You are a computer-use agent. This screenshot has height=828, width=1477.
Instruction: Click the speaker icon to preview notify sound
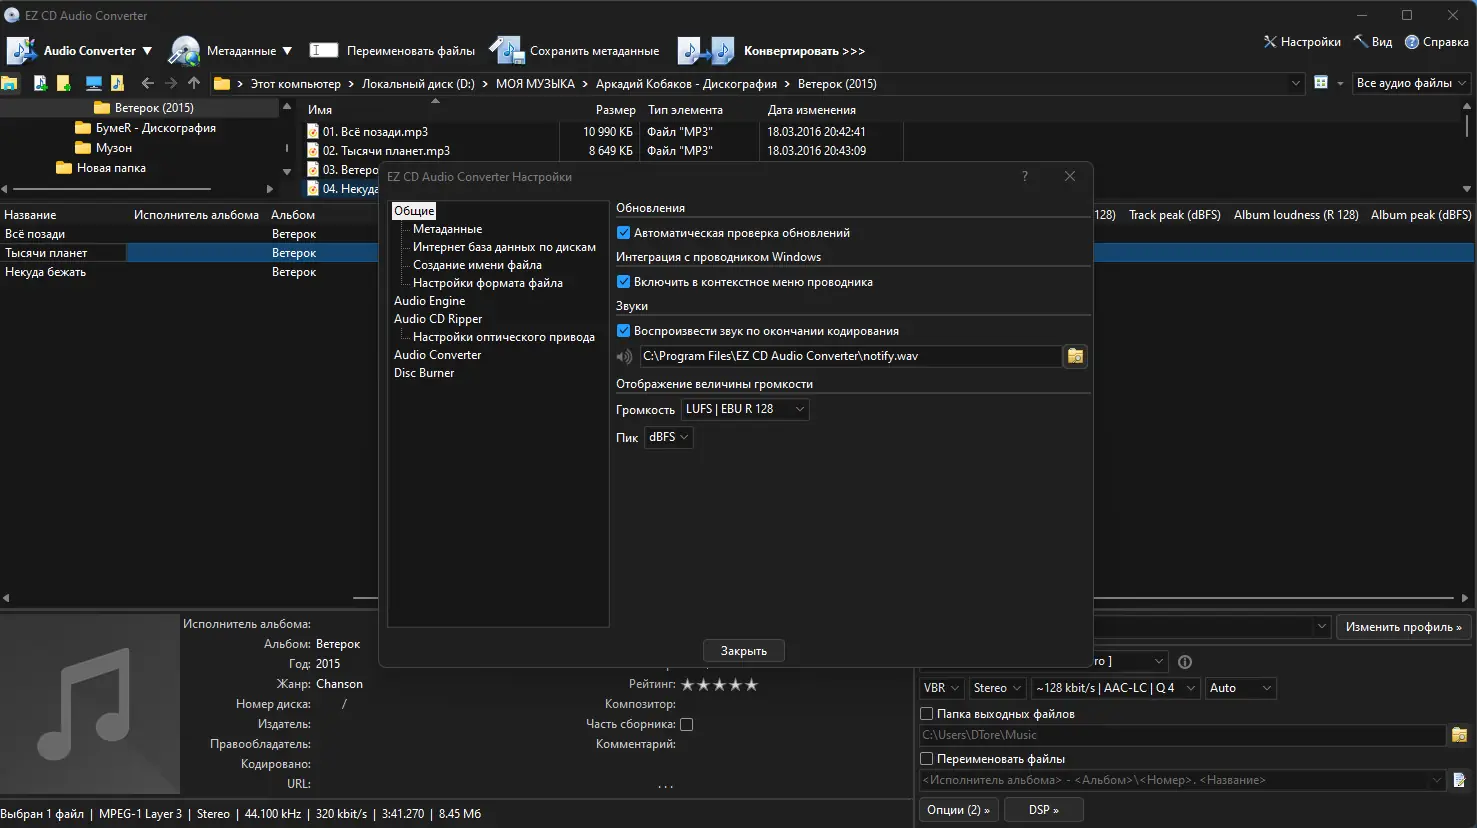625,356
